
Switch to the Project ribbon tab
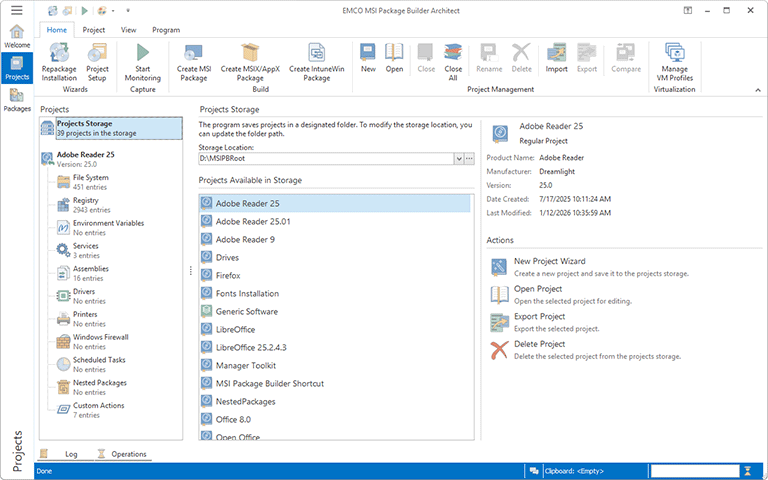point(94,30)
